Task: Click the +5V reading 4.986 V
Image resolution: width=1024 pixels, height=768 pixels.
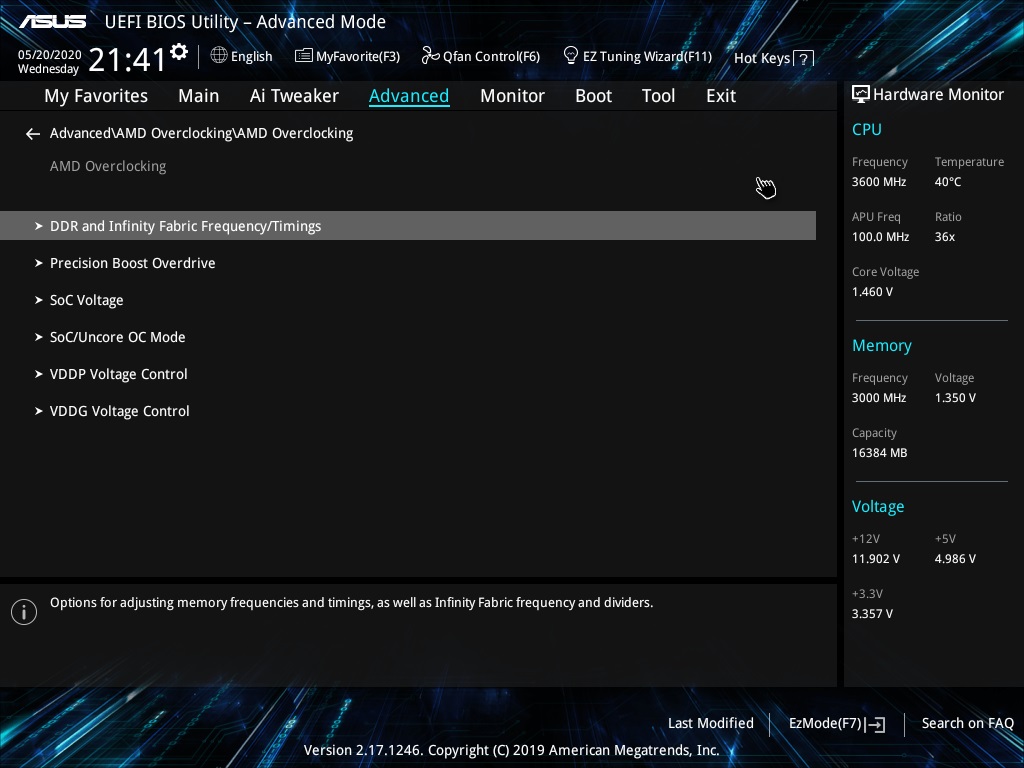Action: 955,559
